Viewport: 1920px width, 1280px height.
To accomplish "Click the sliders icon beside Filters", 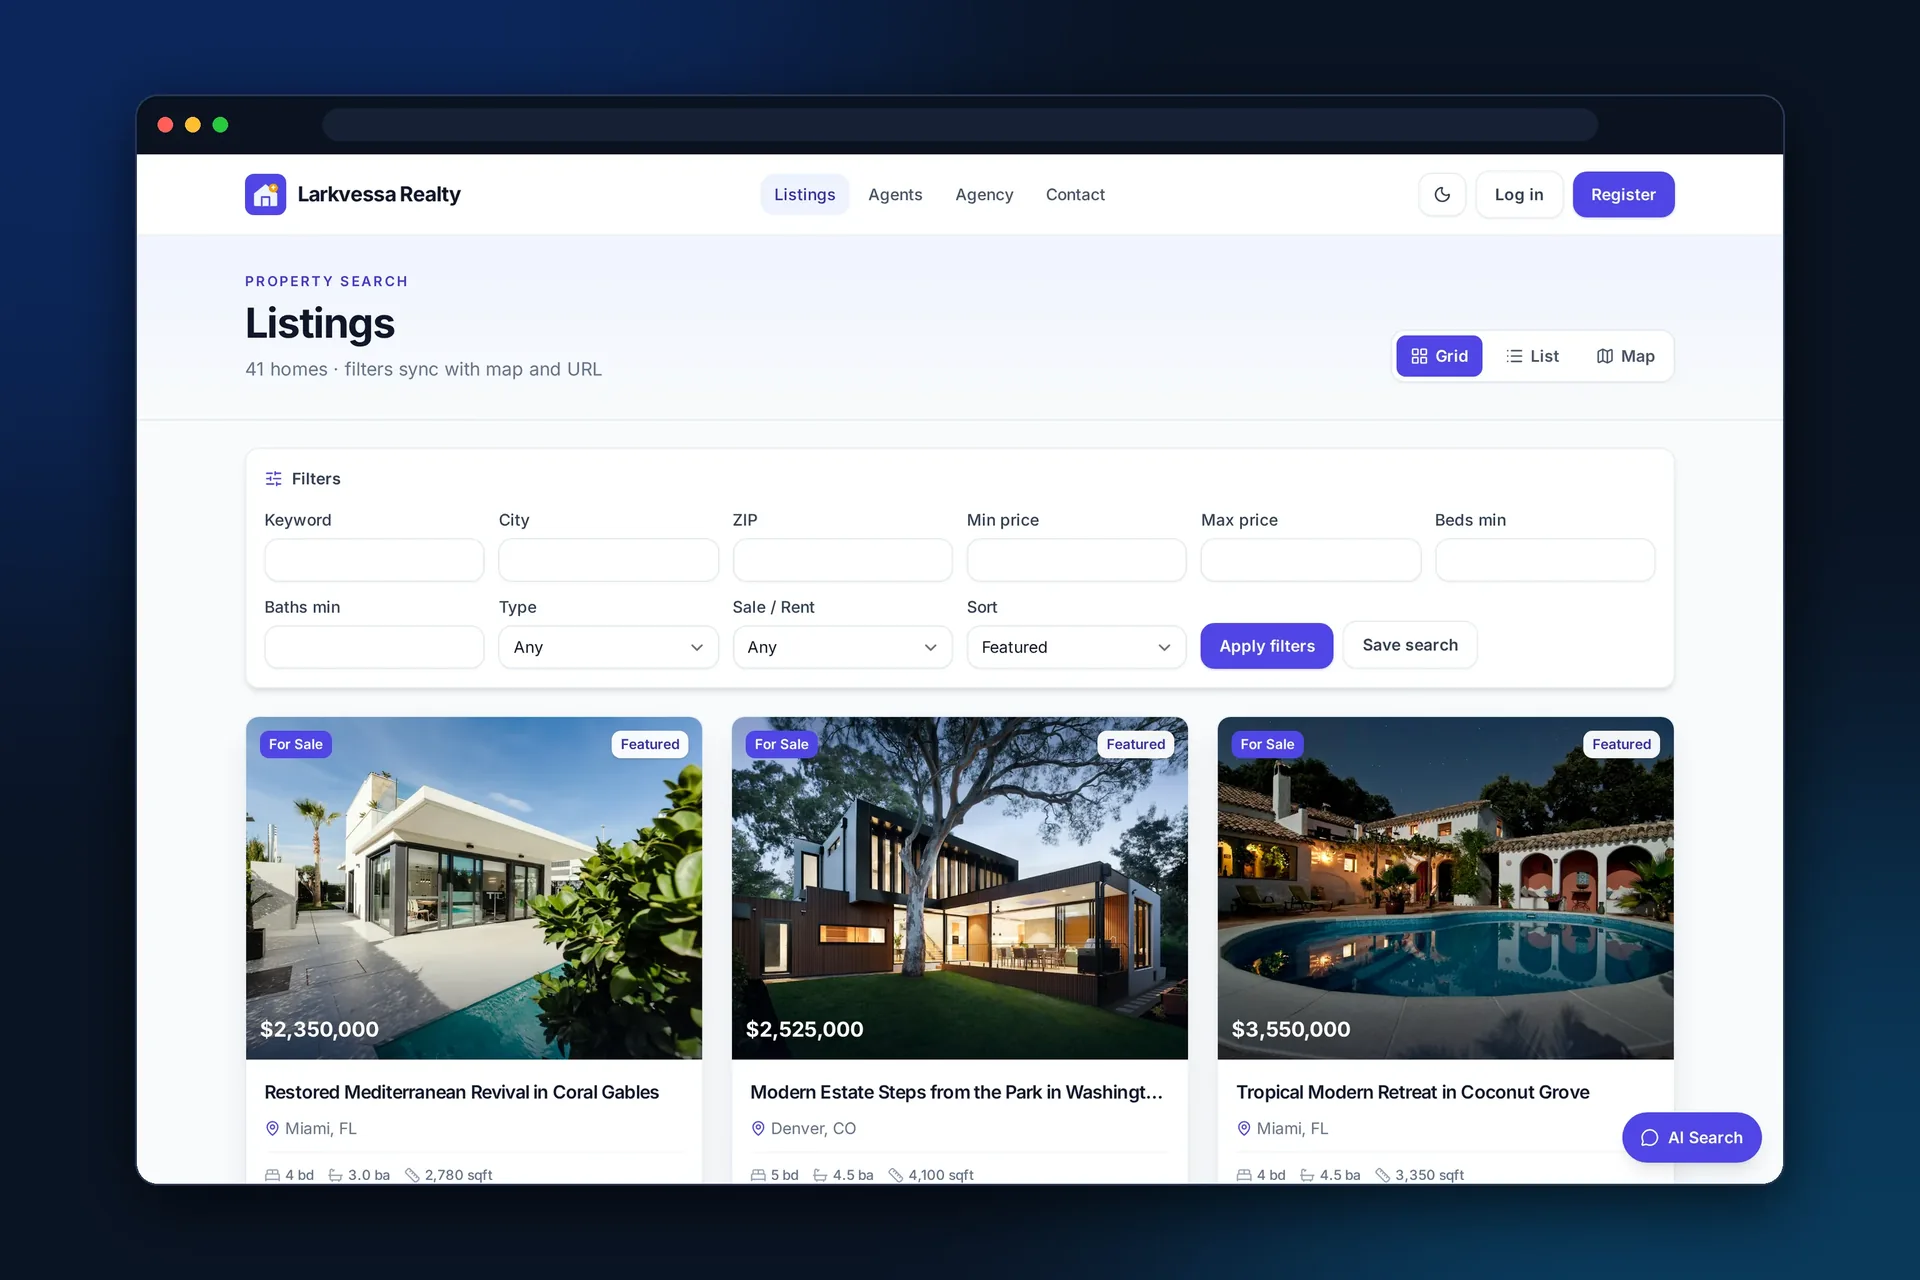I will pos(273,479).
